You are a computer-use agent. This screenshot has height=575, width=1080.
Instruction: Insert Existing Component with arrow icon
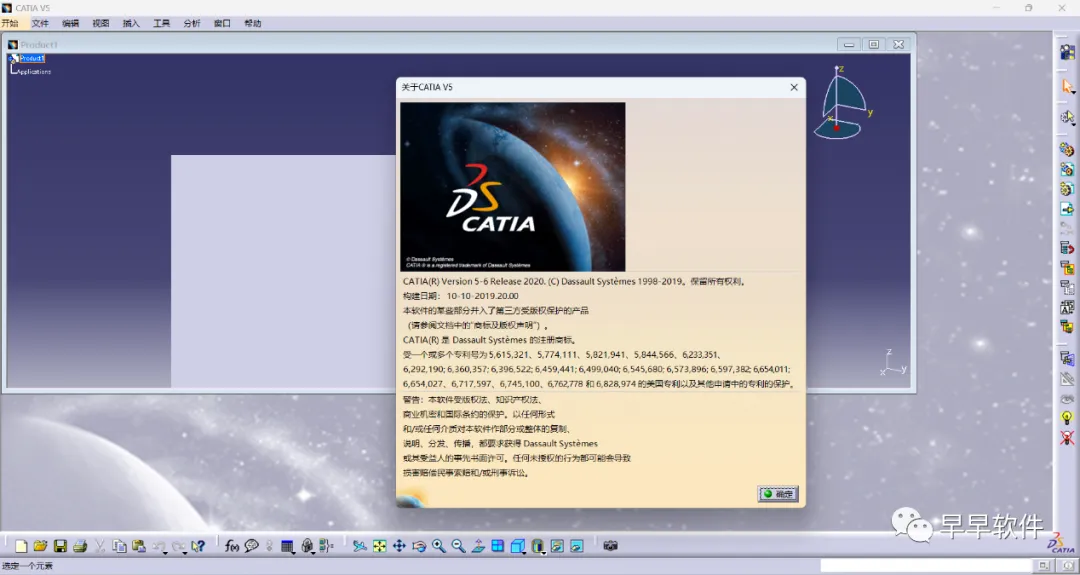[x=1067, y=209]
